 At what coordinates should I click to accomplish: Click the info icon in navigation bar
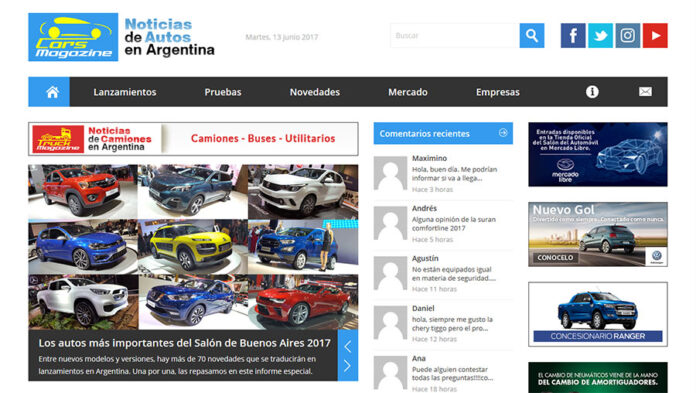click(592, 92)
